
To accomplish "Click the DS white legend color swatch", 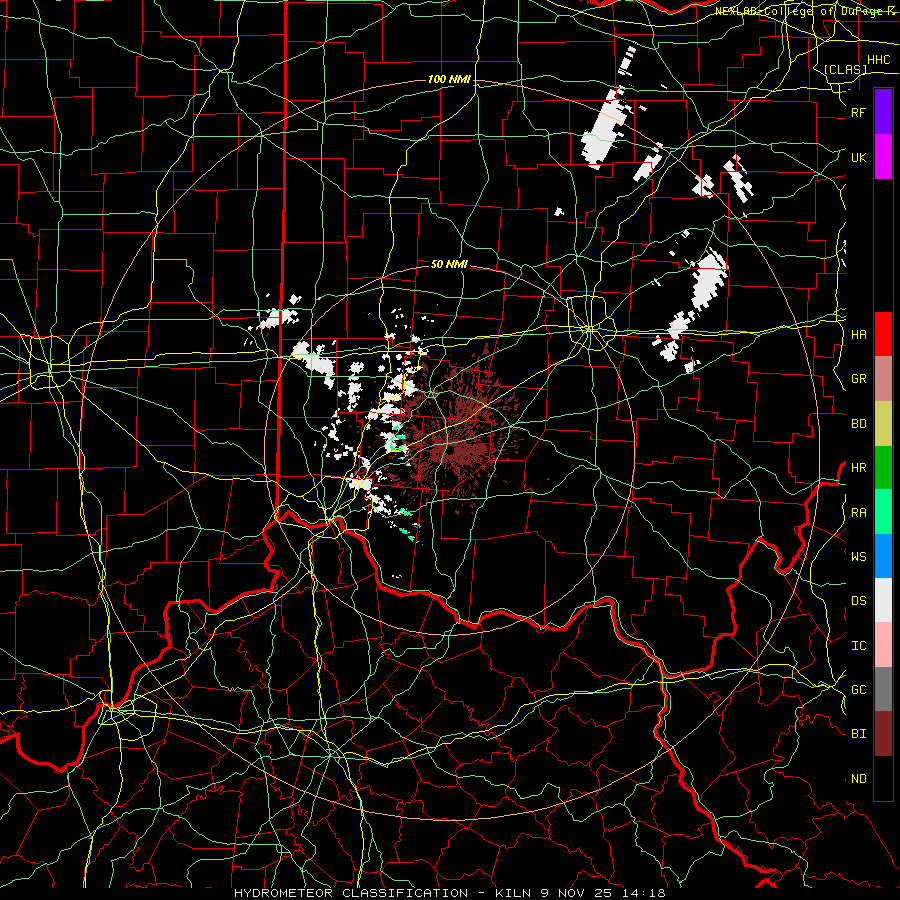I will pyautogui.click(x=883, y=600).
